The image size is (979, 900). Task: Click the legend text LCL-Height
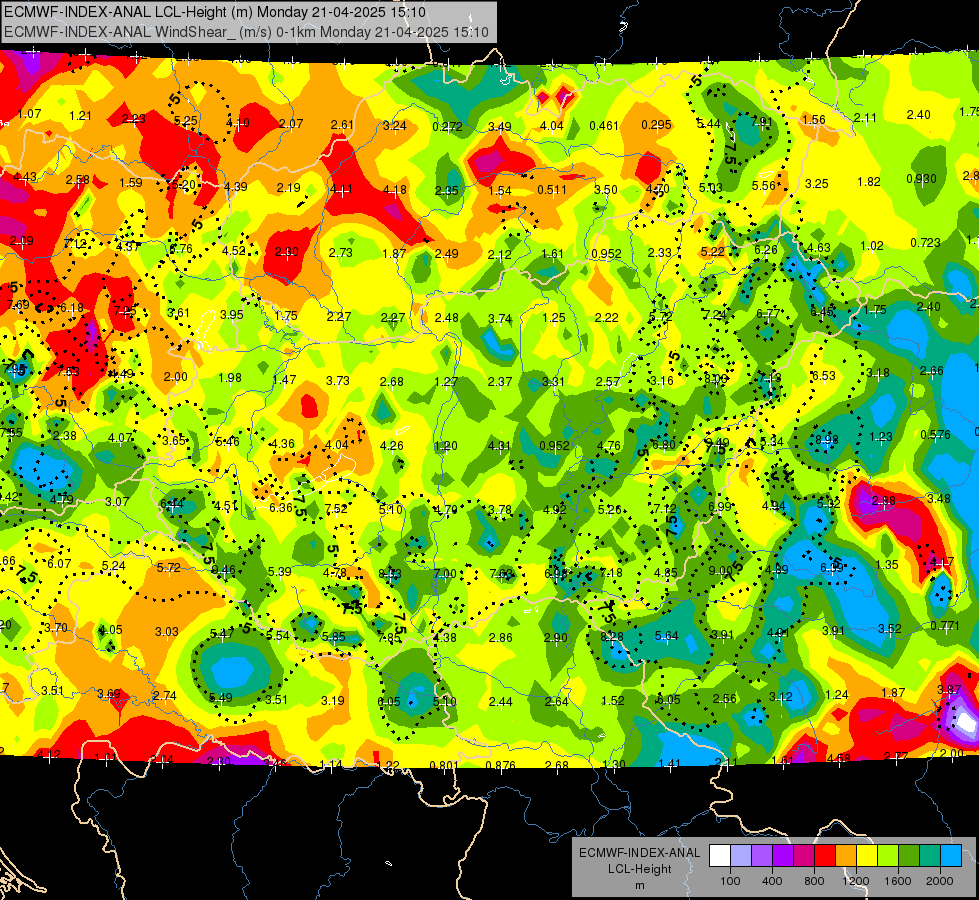pyautogui.click(x=640, y=869)
